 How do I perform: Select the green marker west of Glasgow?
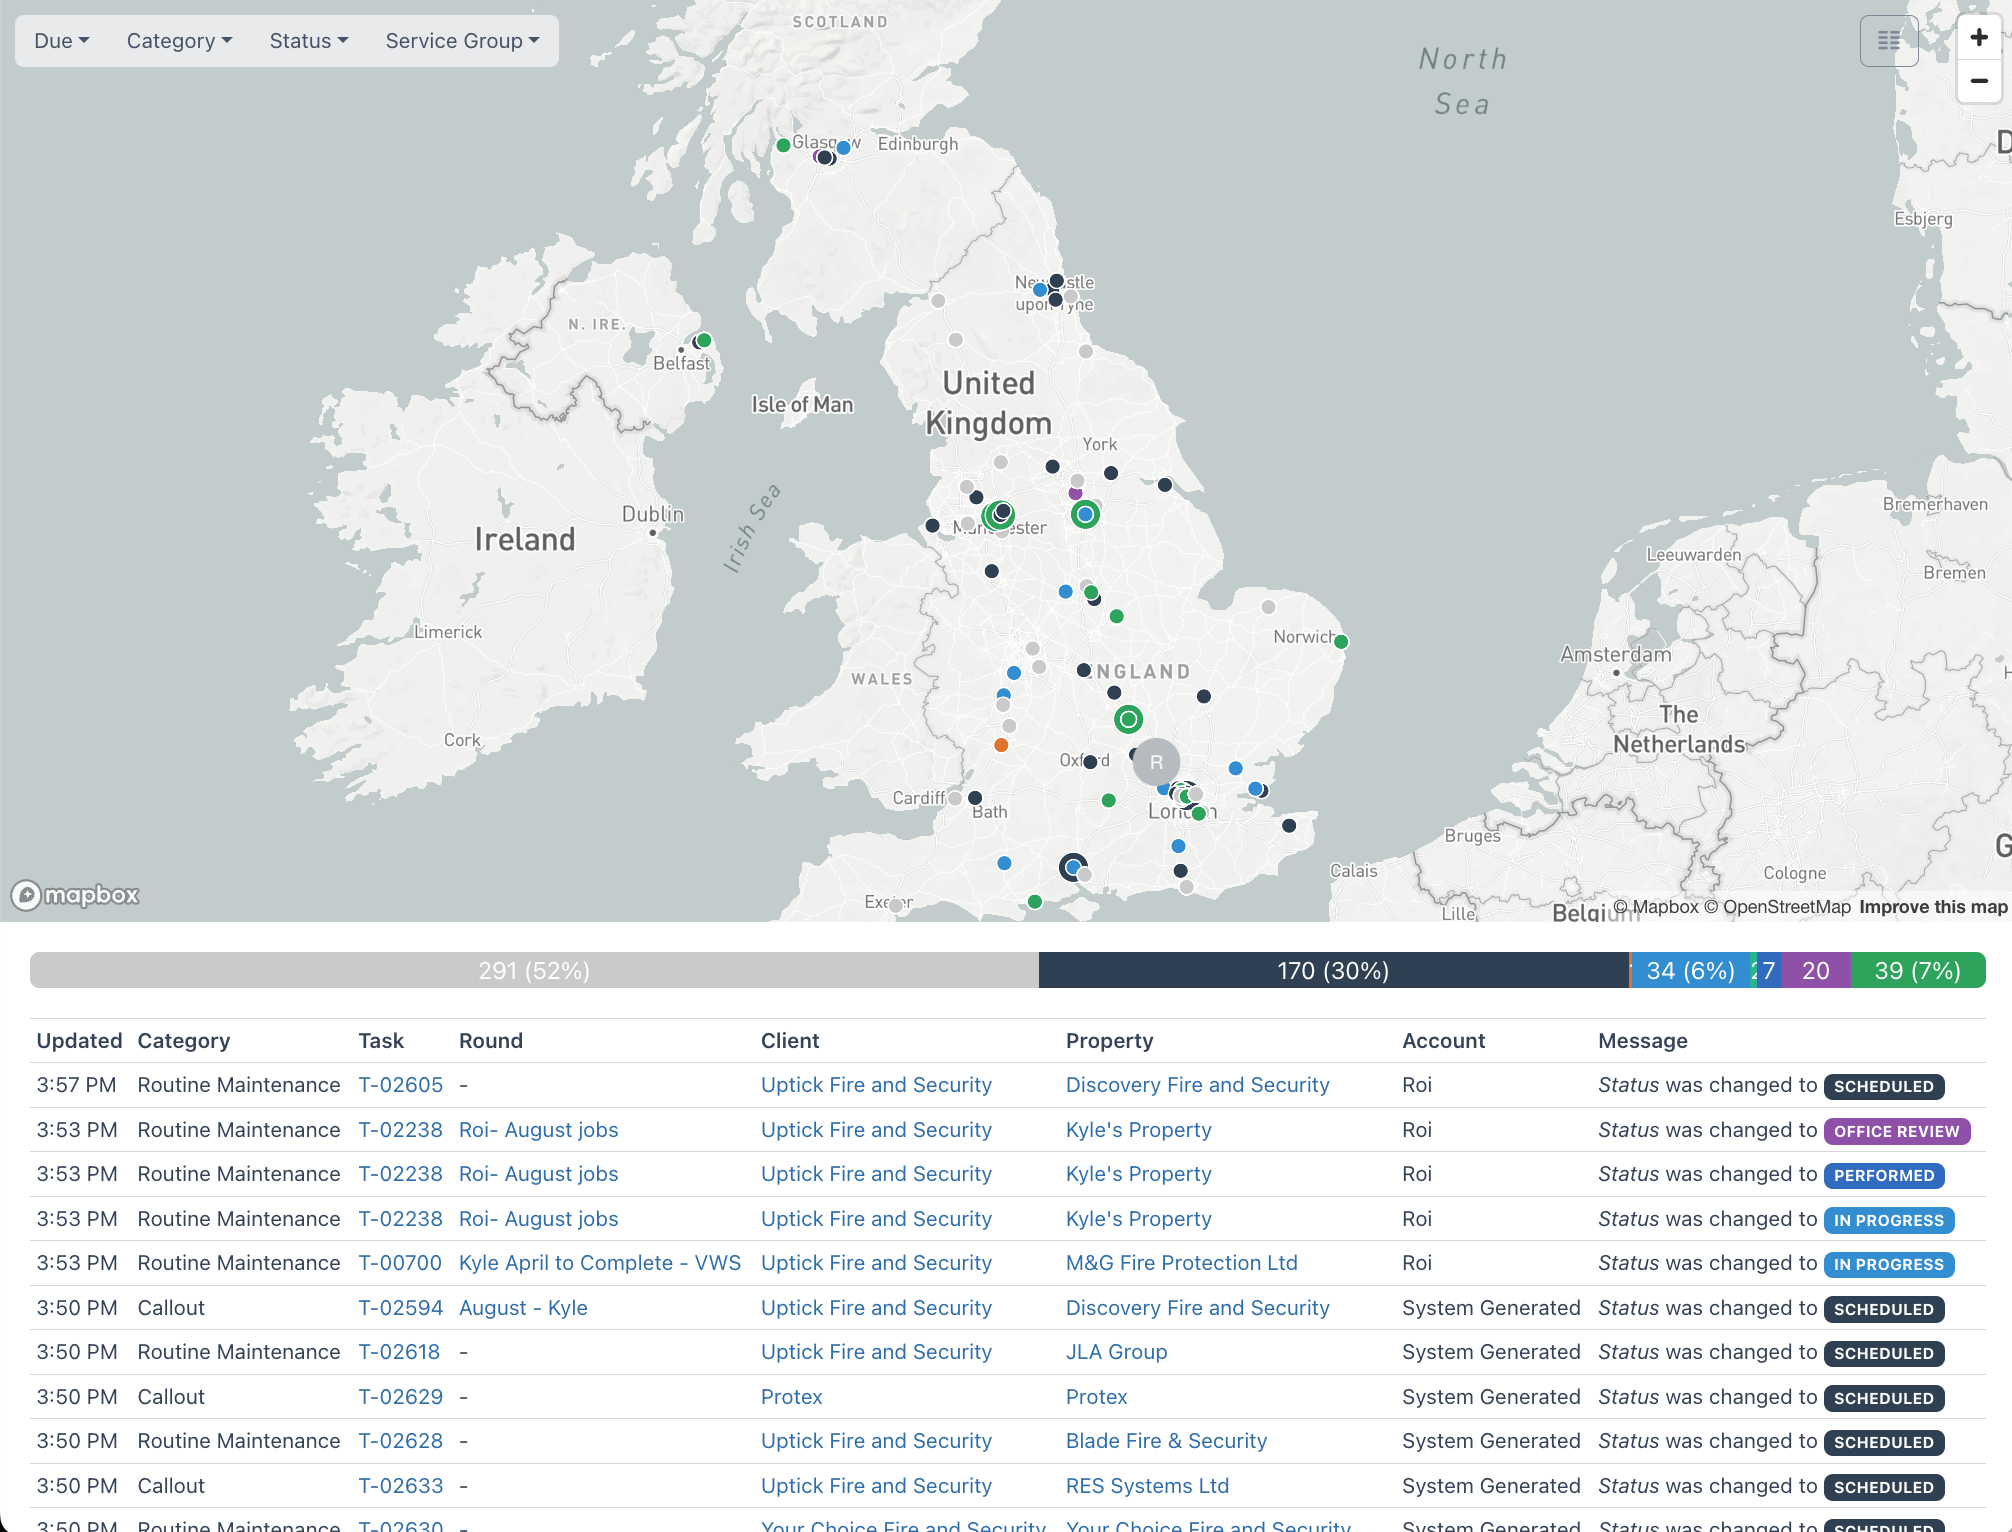pyautogui.click(x=784, y=146)
